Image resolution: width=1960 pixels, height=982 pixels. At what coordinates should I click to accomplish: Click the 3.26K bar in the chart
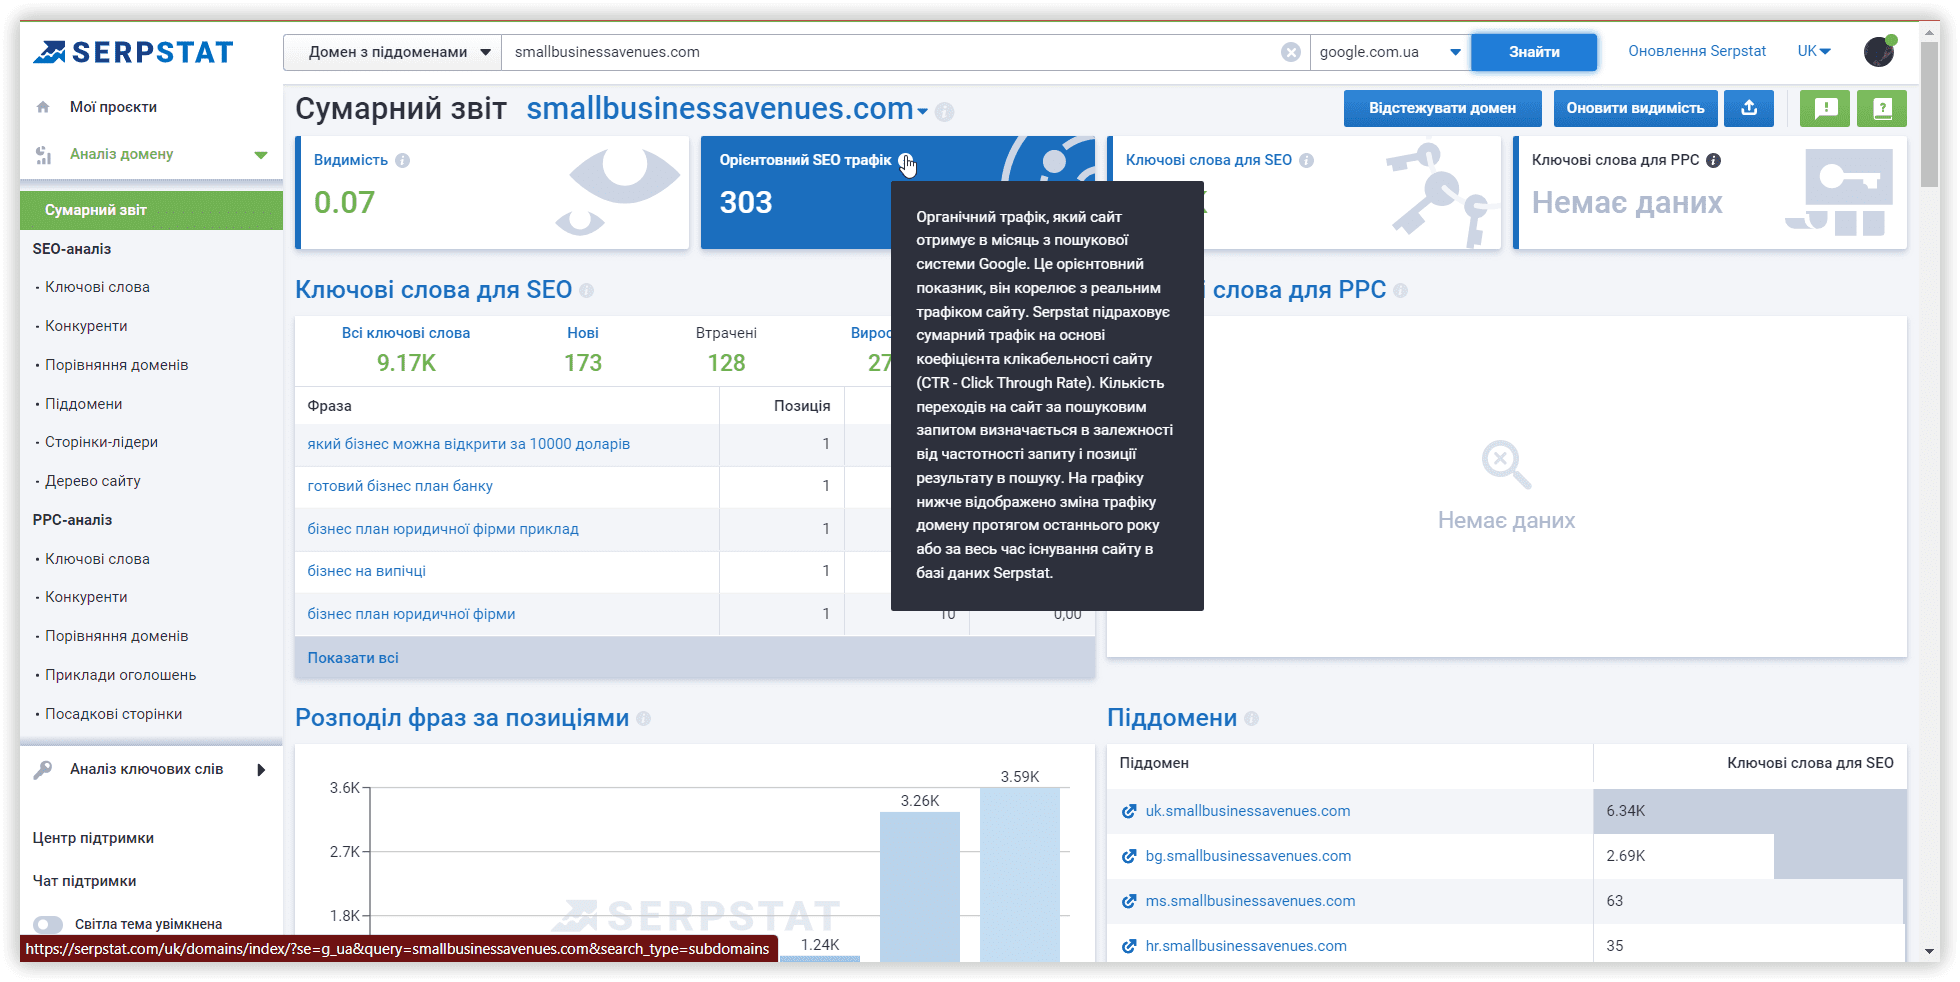920,887
